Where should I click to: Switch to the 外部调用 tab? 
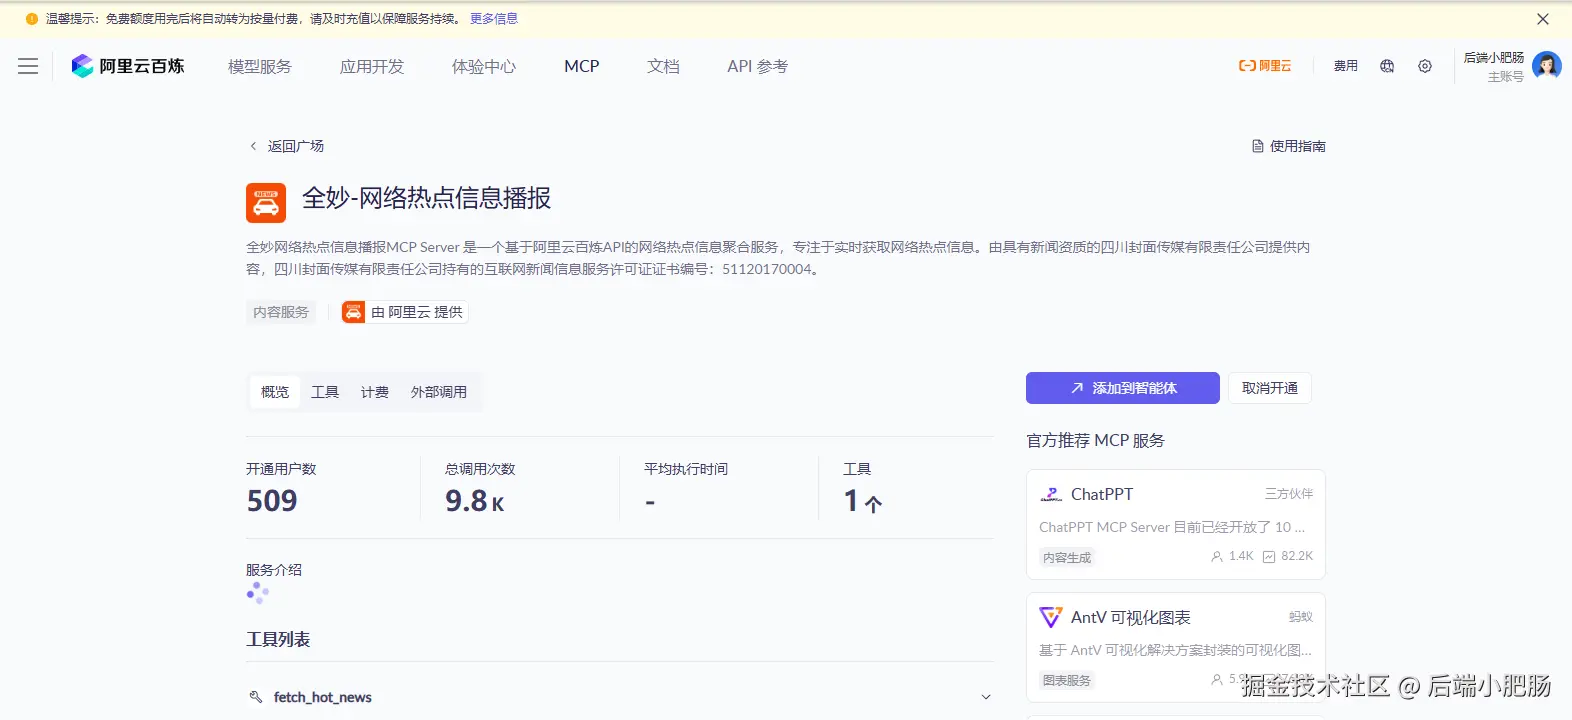point(439,392)
